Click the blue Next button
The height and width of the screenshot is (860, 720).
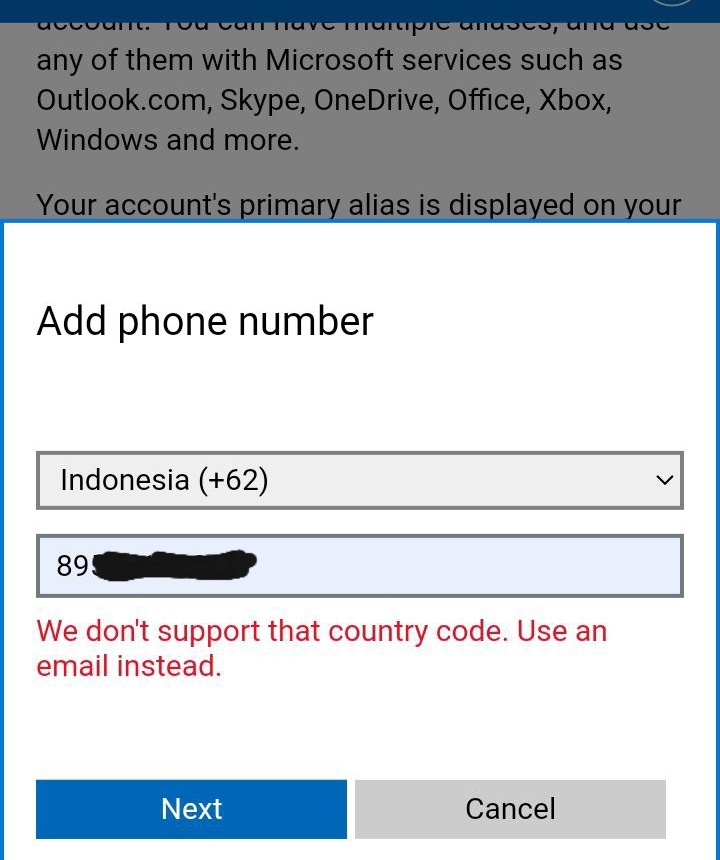191,809
